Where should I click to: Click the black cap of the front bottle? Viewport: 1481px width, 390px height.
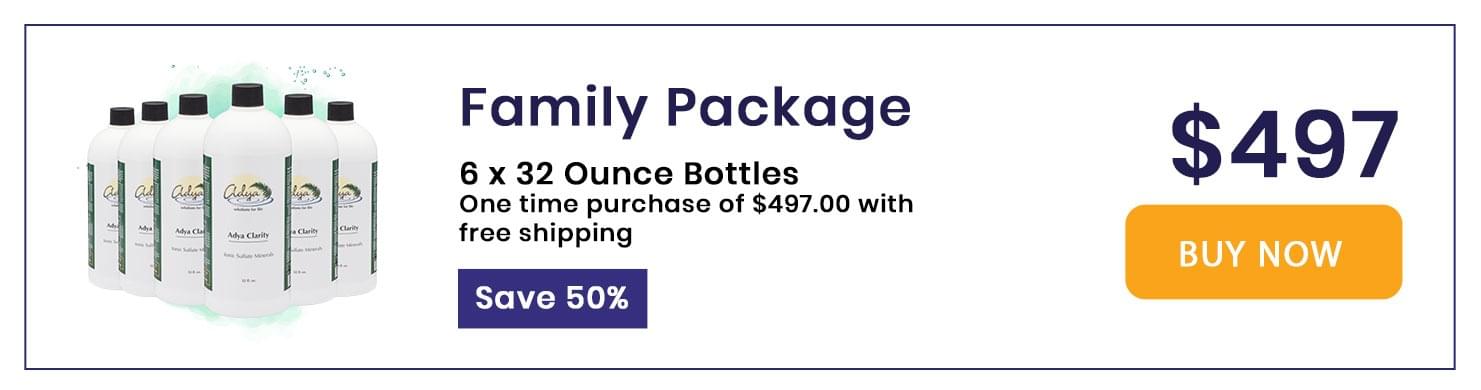247,95
